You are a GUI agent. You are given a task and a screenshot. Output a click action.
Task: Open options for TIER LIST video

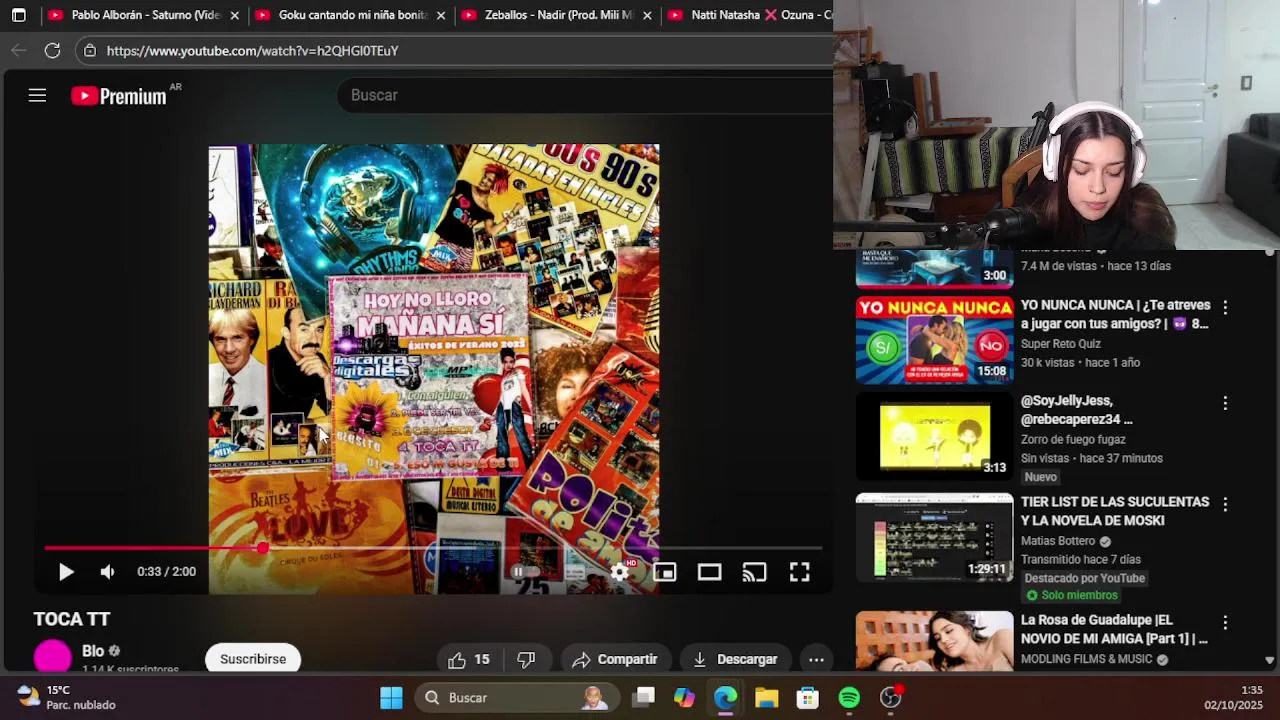[x=1225, y=504]
